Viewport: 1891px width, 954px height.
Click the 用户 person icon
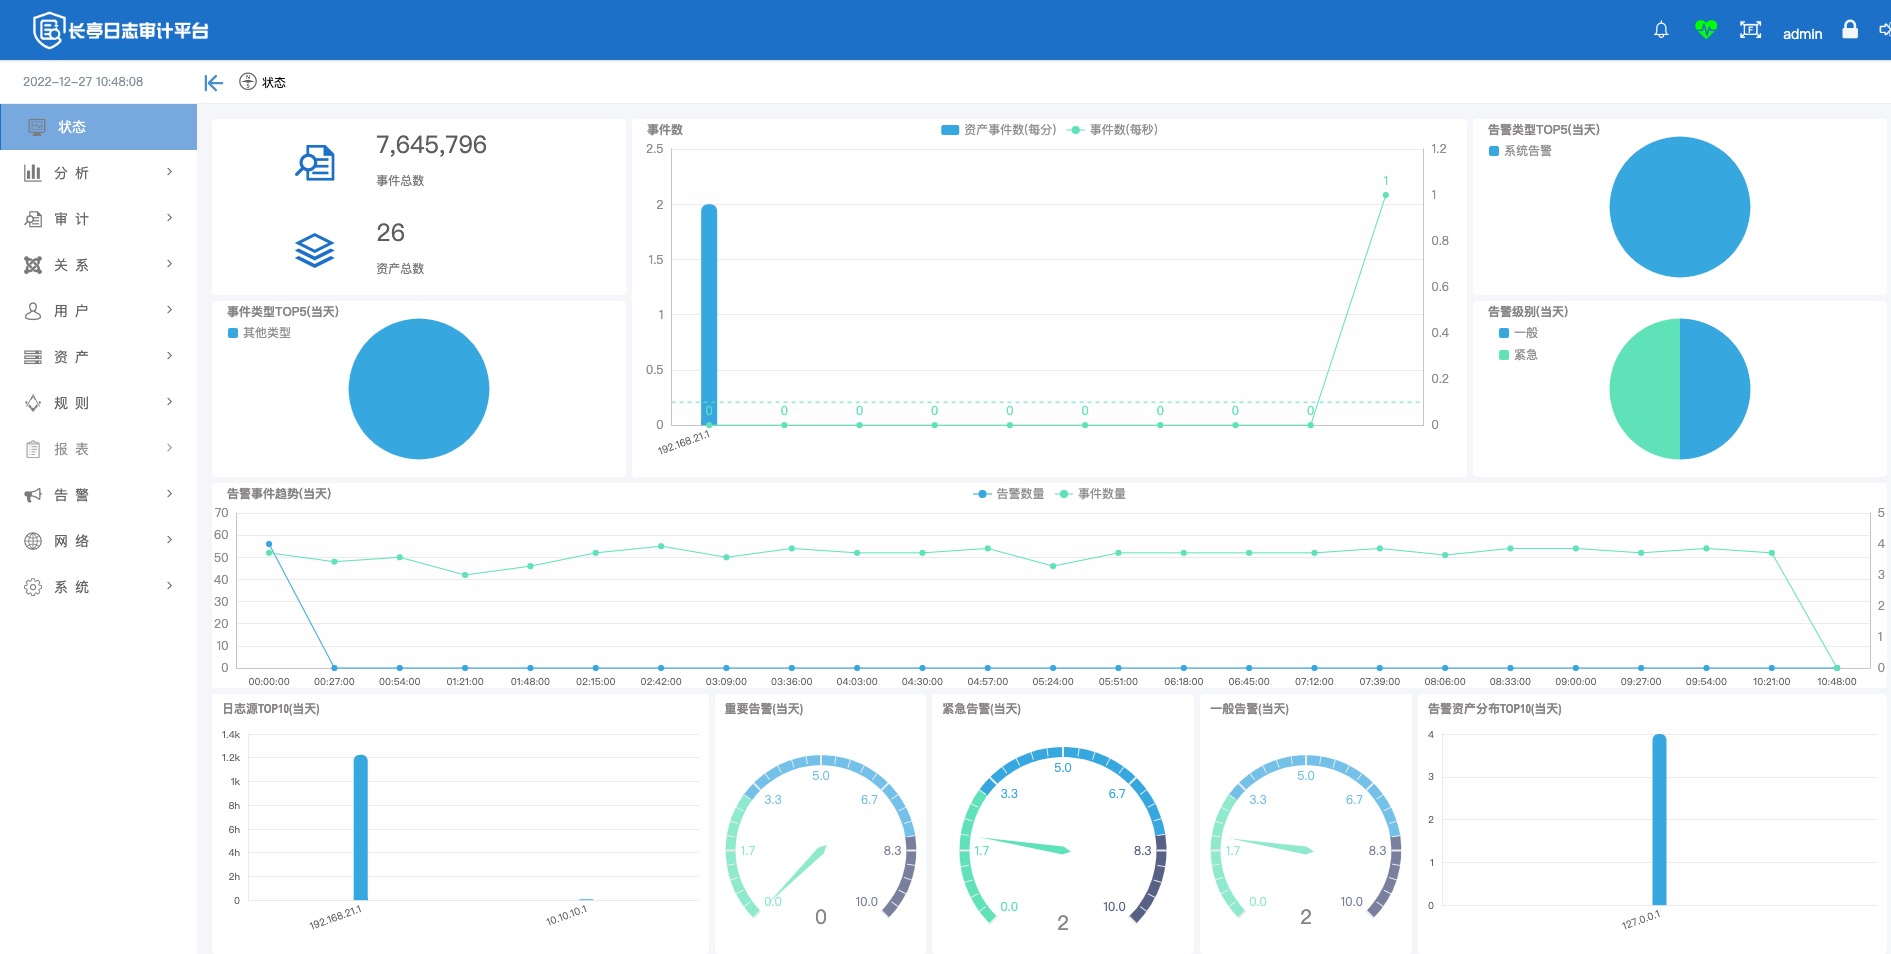33,311
